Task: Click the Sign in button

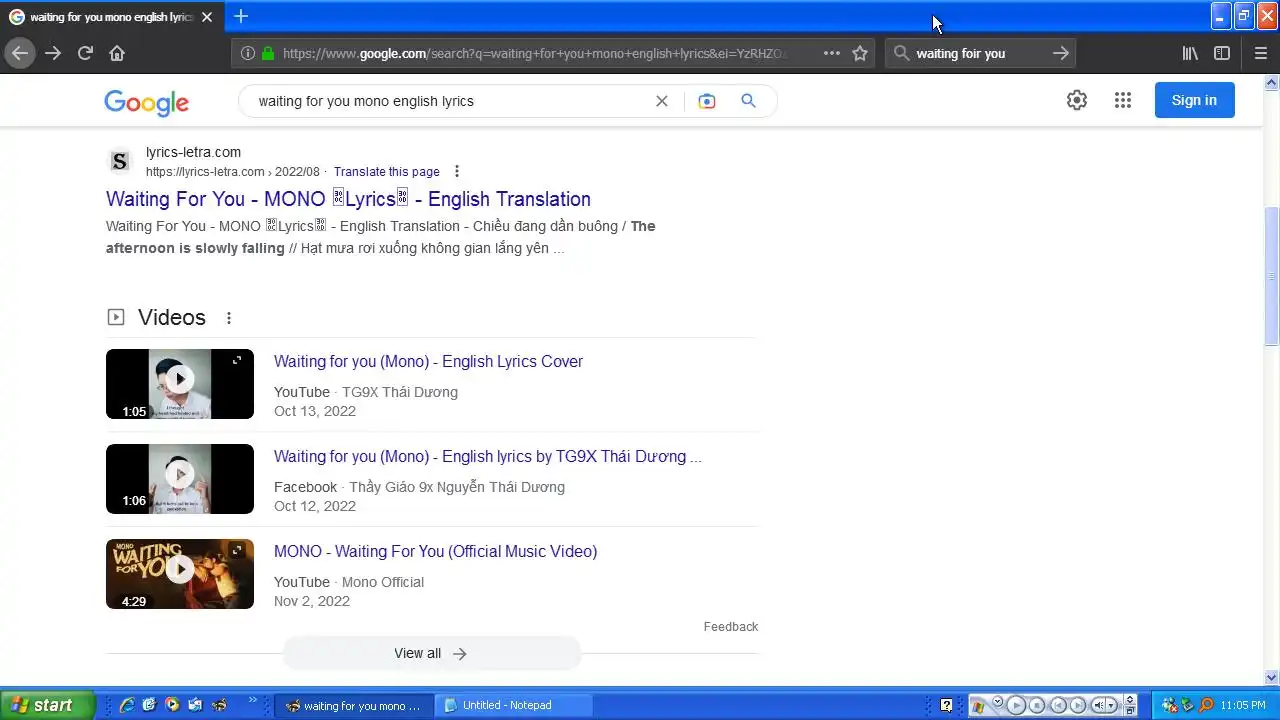Action: pyautogui.click(x=1194, y=100)
